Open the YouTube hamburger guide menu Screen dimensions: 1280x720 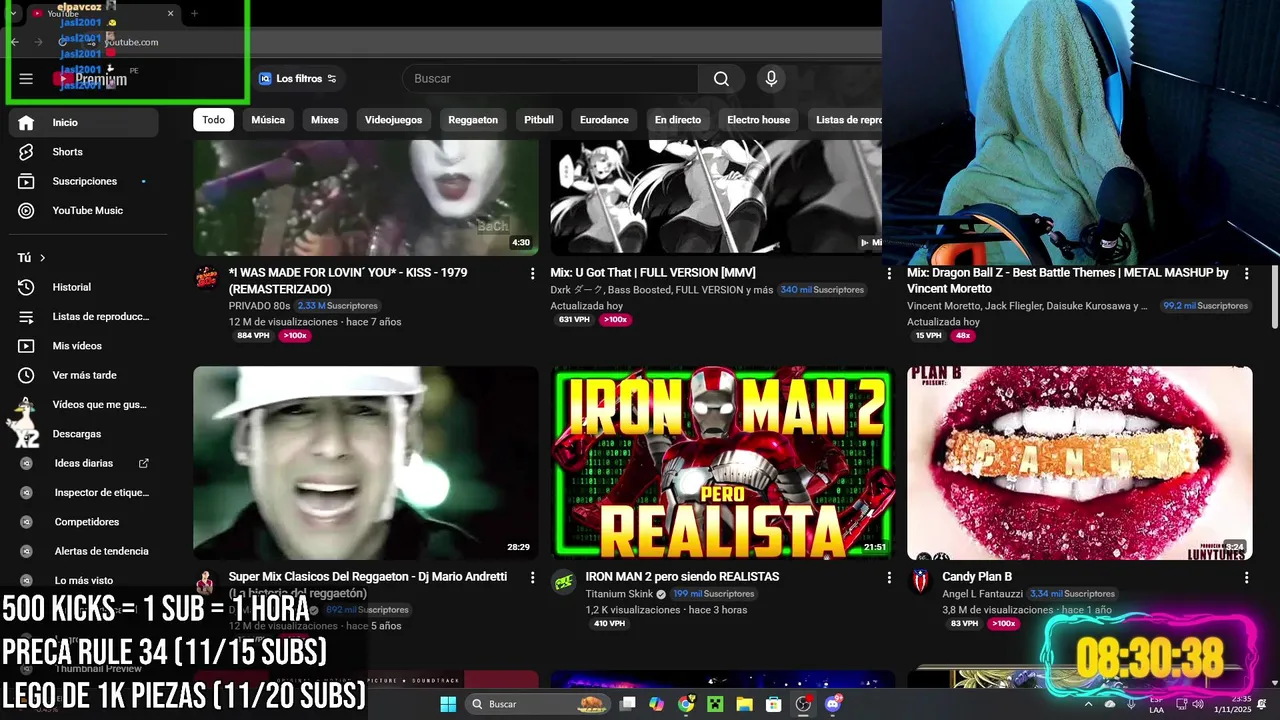[26, 79]
